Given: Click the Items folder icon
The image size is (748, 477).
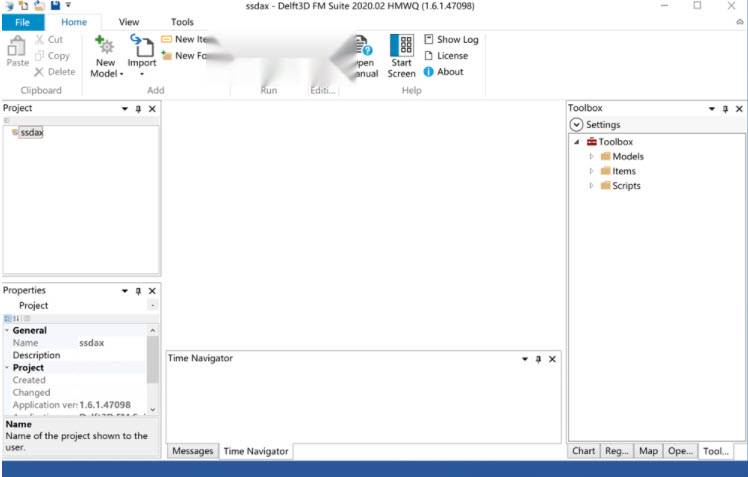Looking at the screenshot, I should 605,171.
